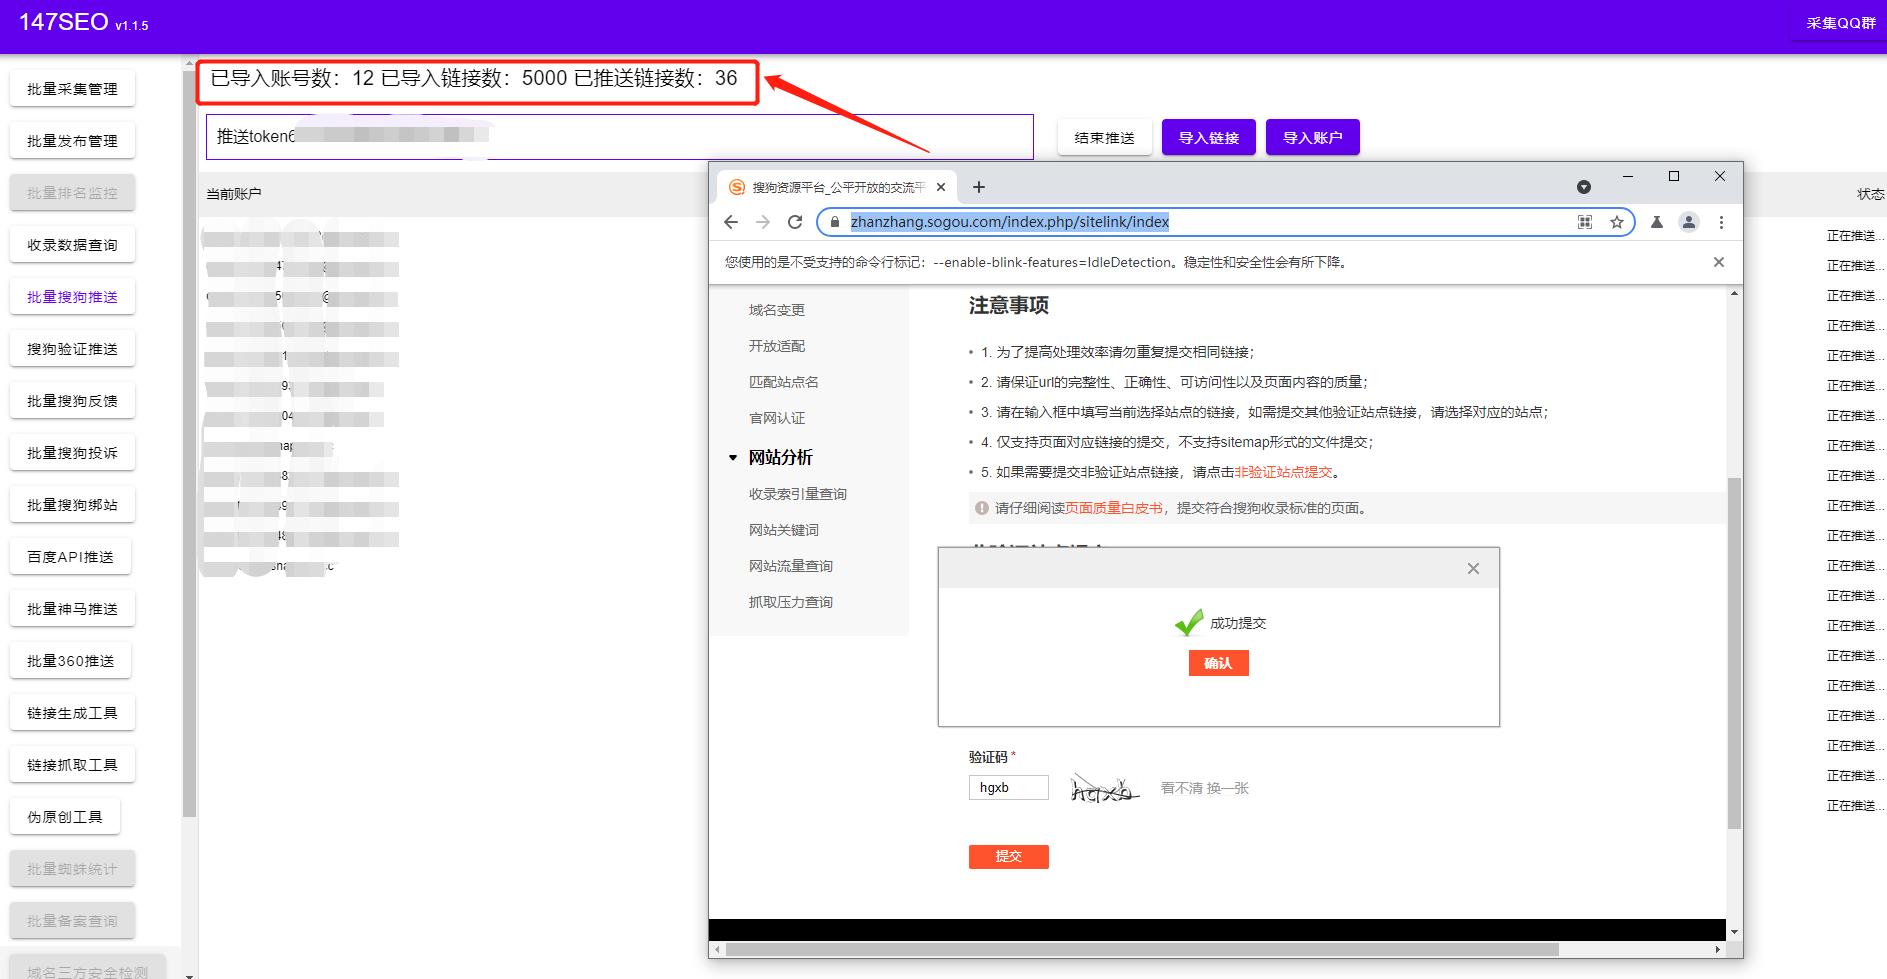
Task: Click the browser back navigation arrow
Action: point(731,222)
